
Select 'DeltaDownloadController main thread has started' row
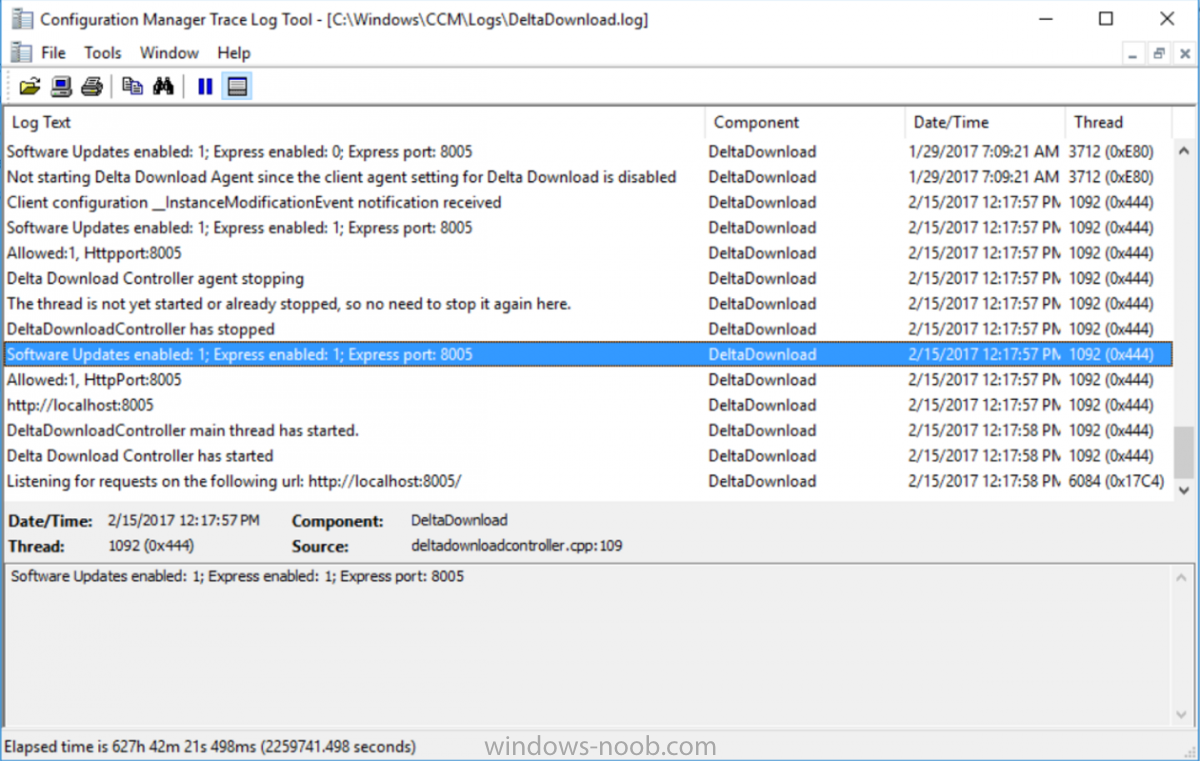pos(588,430)
